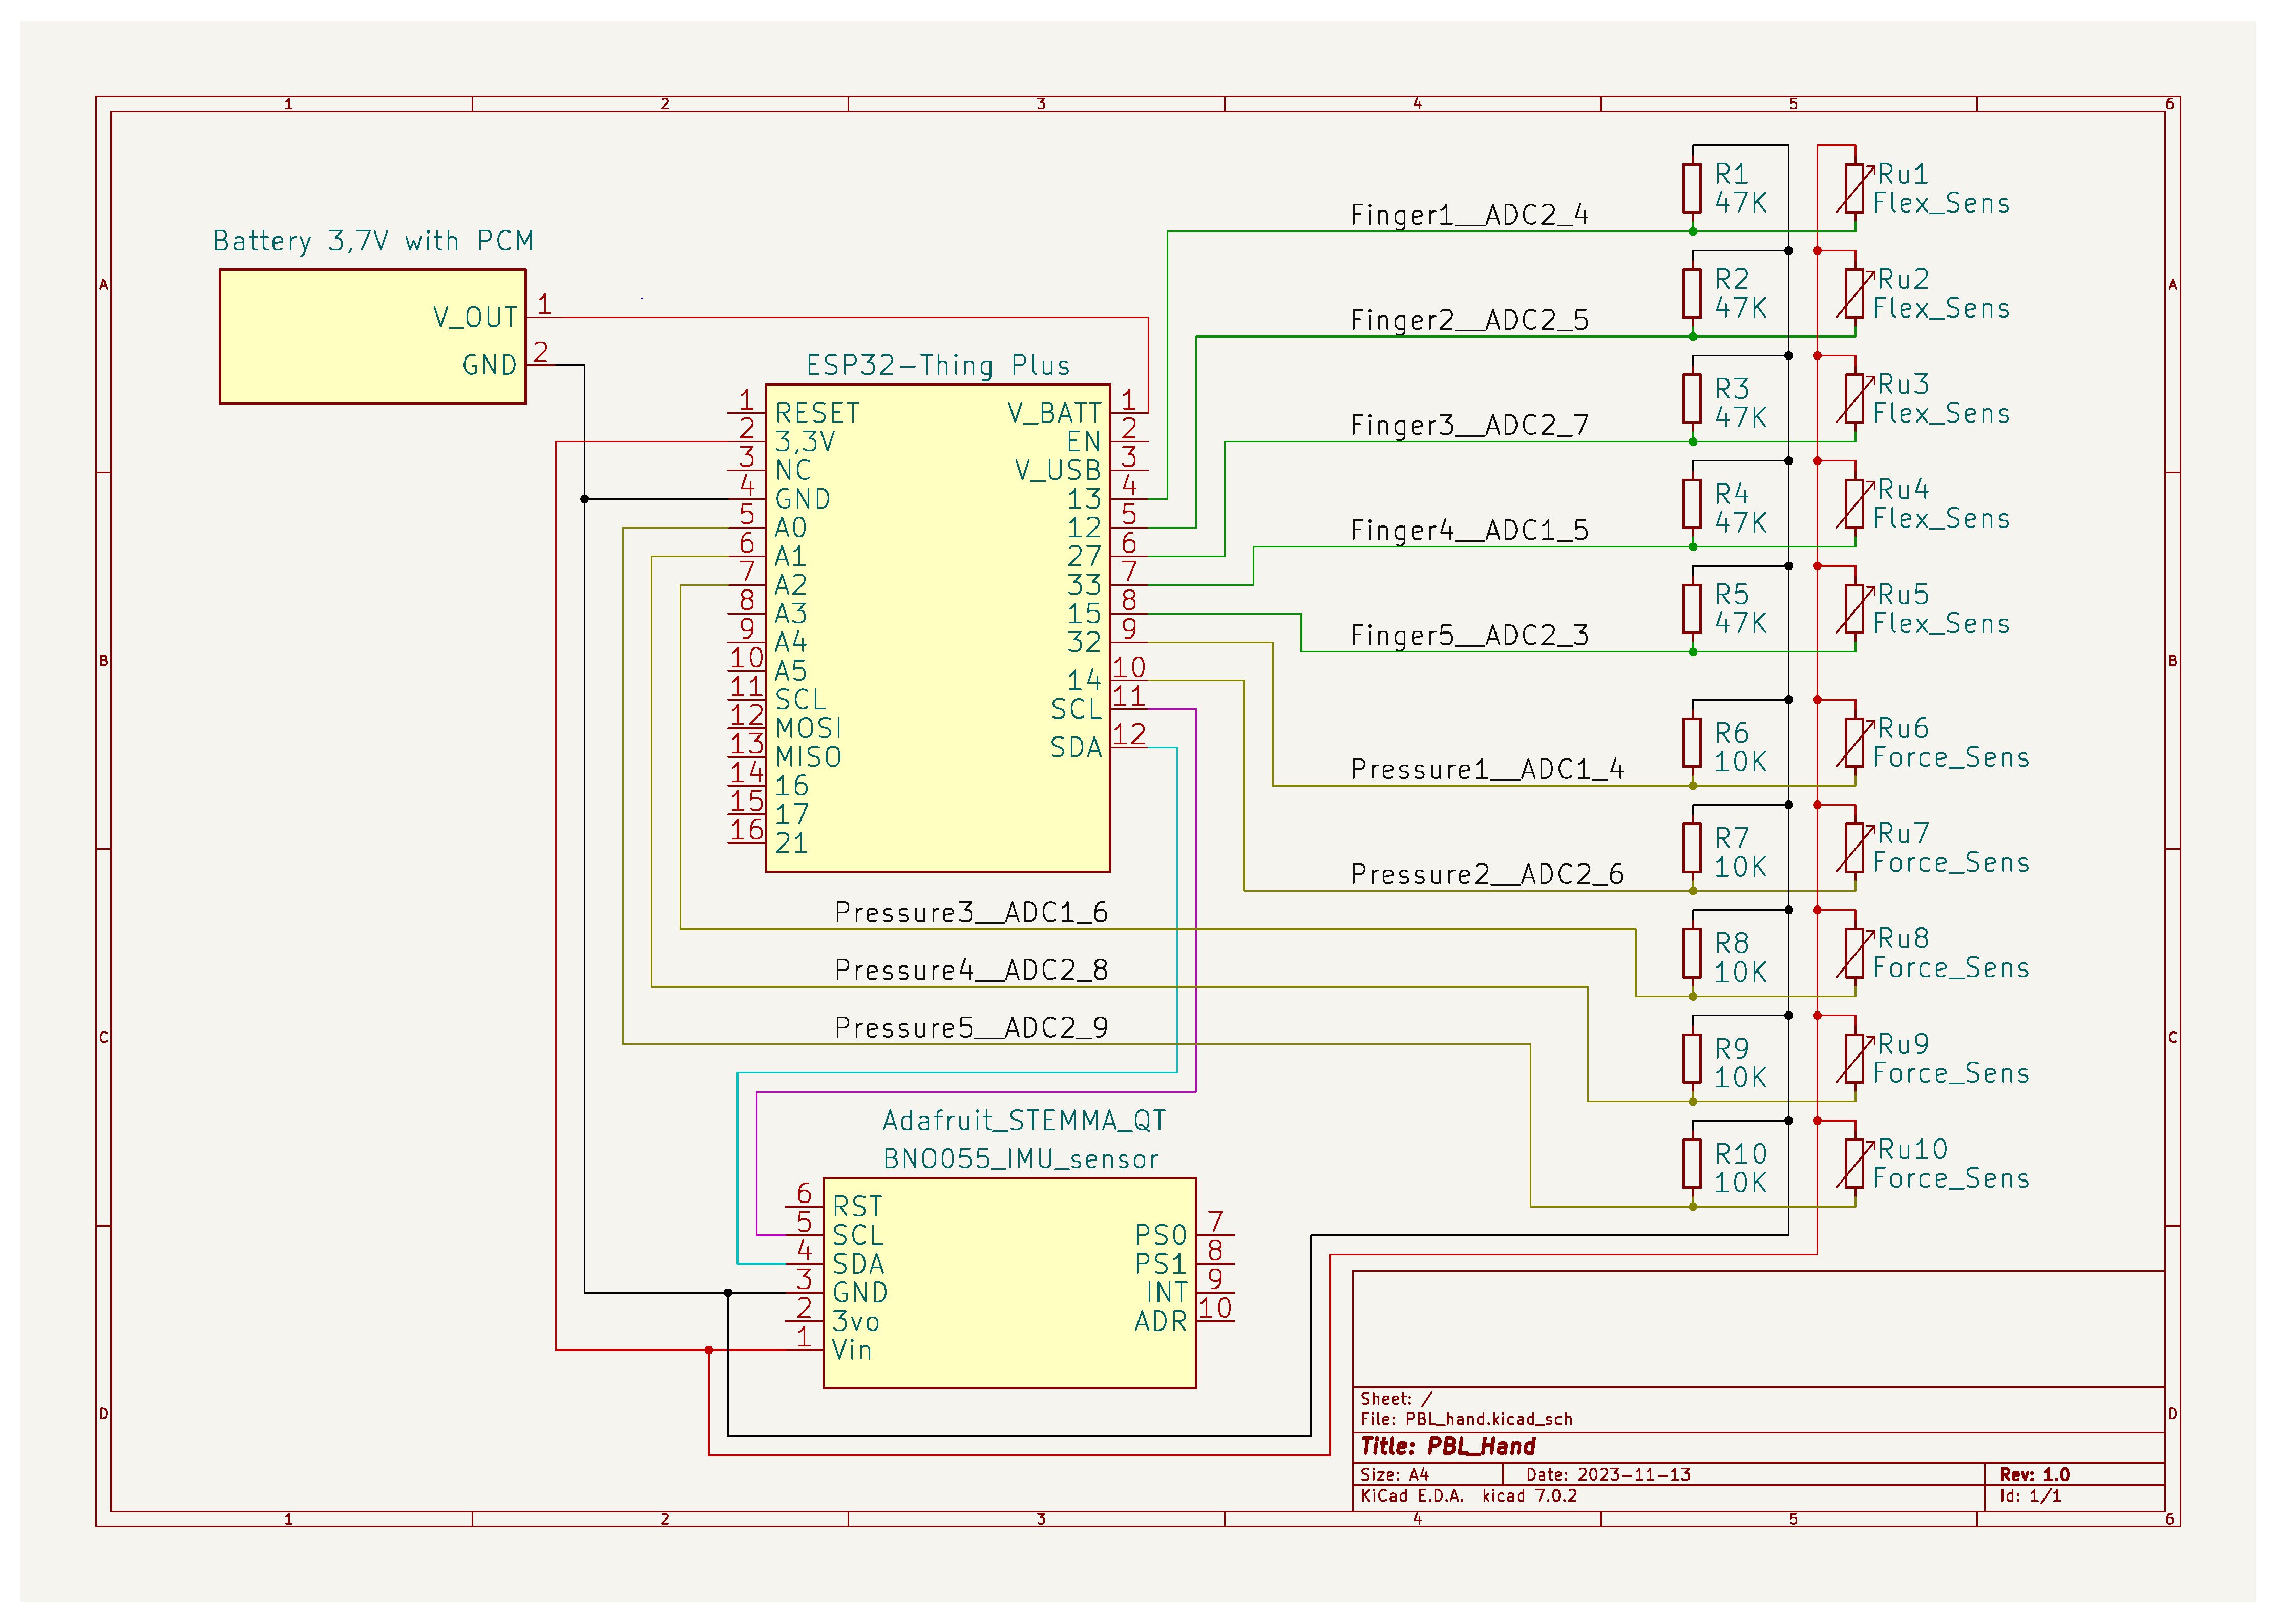Click the GND junction dot near ESP32 pin 4
This screenshot has height=1624, width=2276.
[x=584, y=499]
